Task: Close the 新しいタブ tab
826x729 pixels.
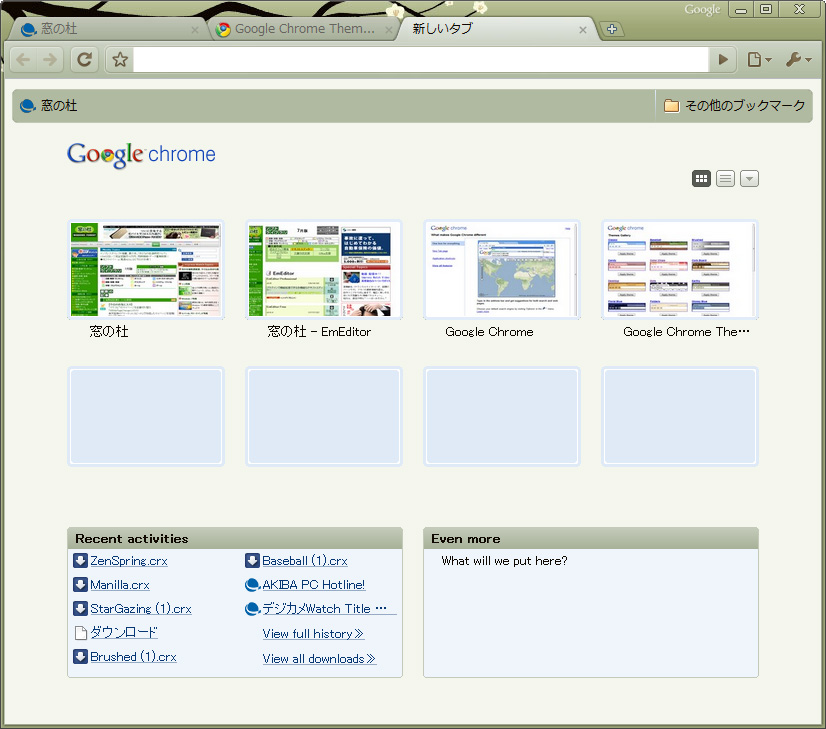Action: point(583,30)
